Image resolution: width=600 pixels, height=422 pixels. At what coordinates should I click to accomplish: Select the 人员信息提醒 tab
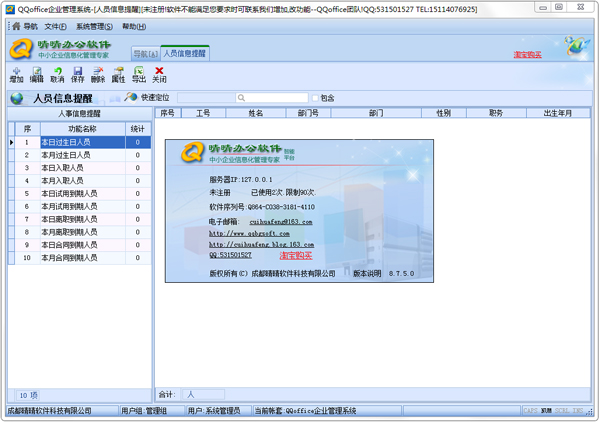(x=185, y=53)
